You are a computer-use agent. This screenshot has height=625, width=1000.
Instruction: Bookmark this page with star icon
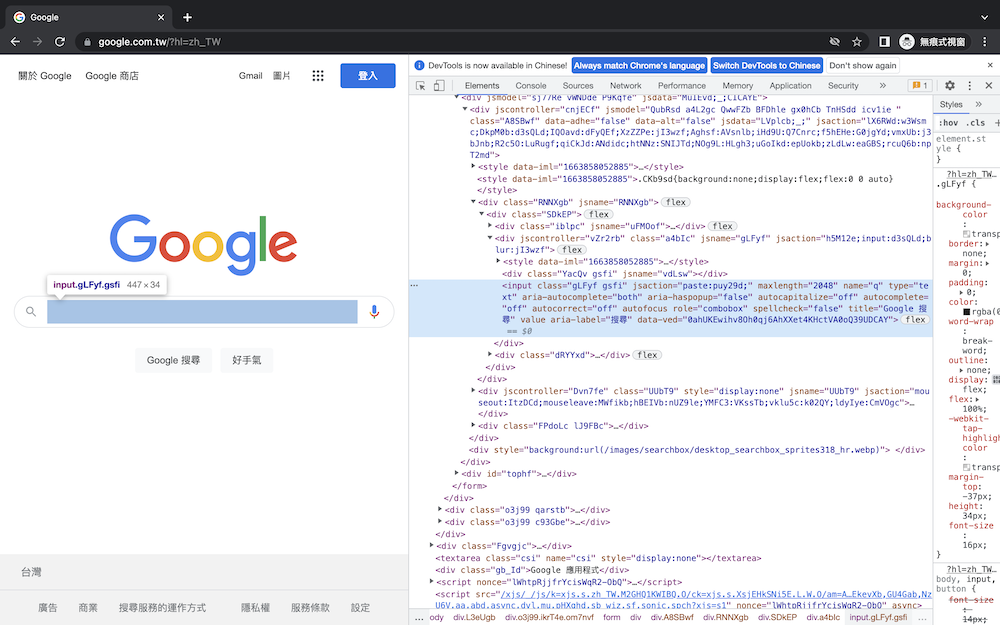[x=857, y=41]
